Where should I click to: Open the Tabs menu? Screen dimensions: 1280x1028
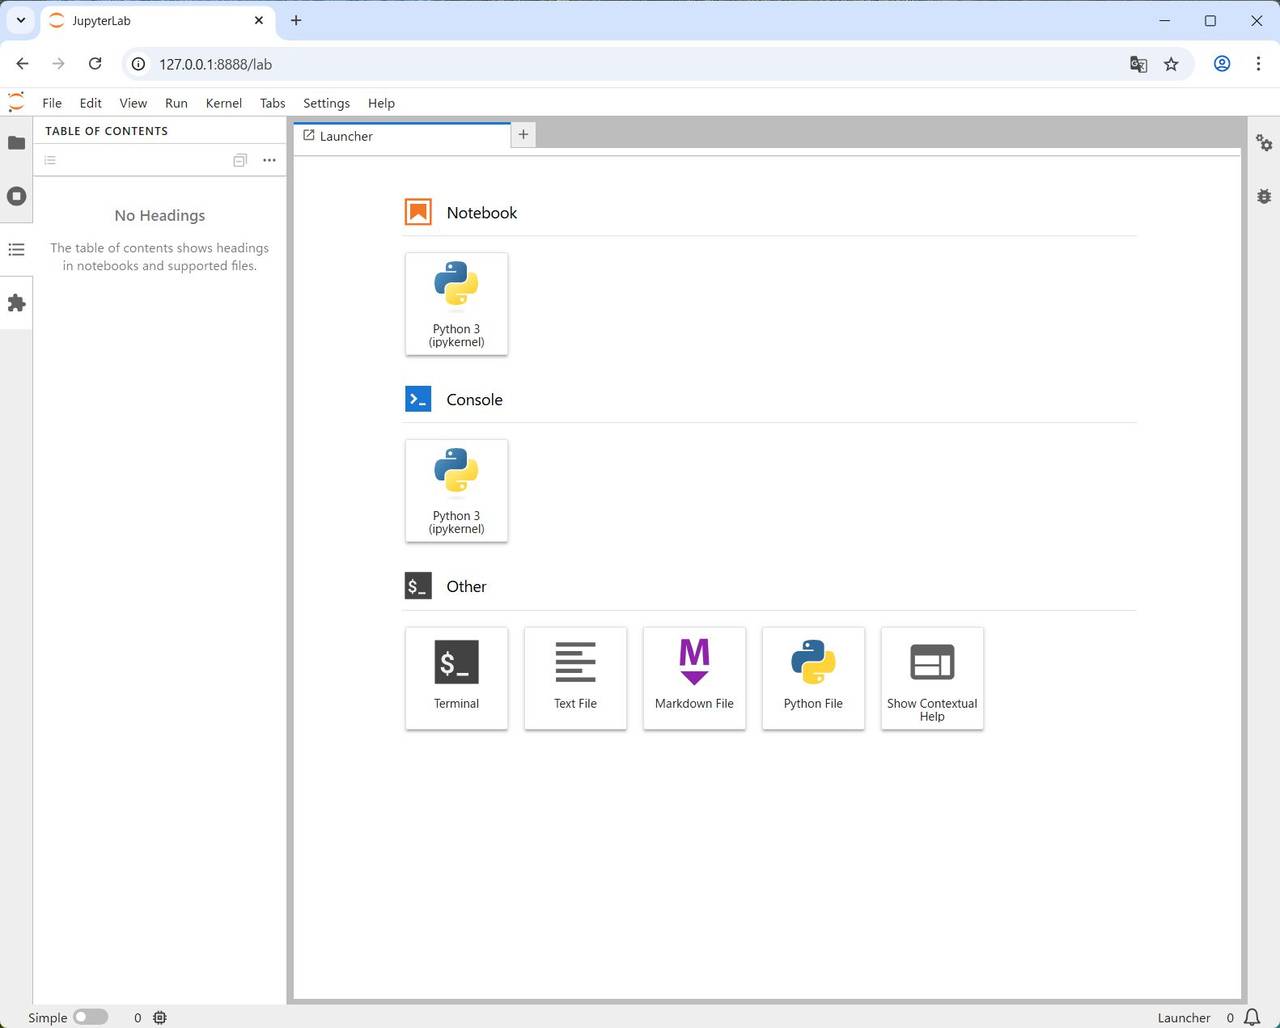[273, 103]
